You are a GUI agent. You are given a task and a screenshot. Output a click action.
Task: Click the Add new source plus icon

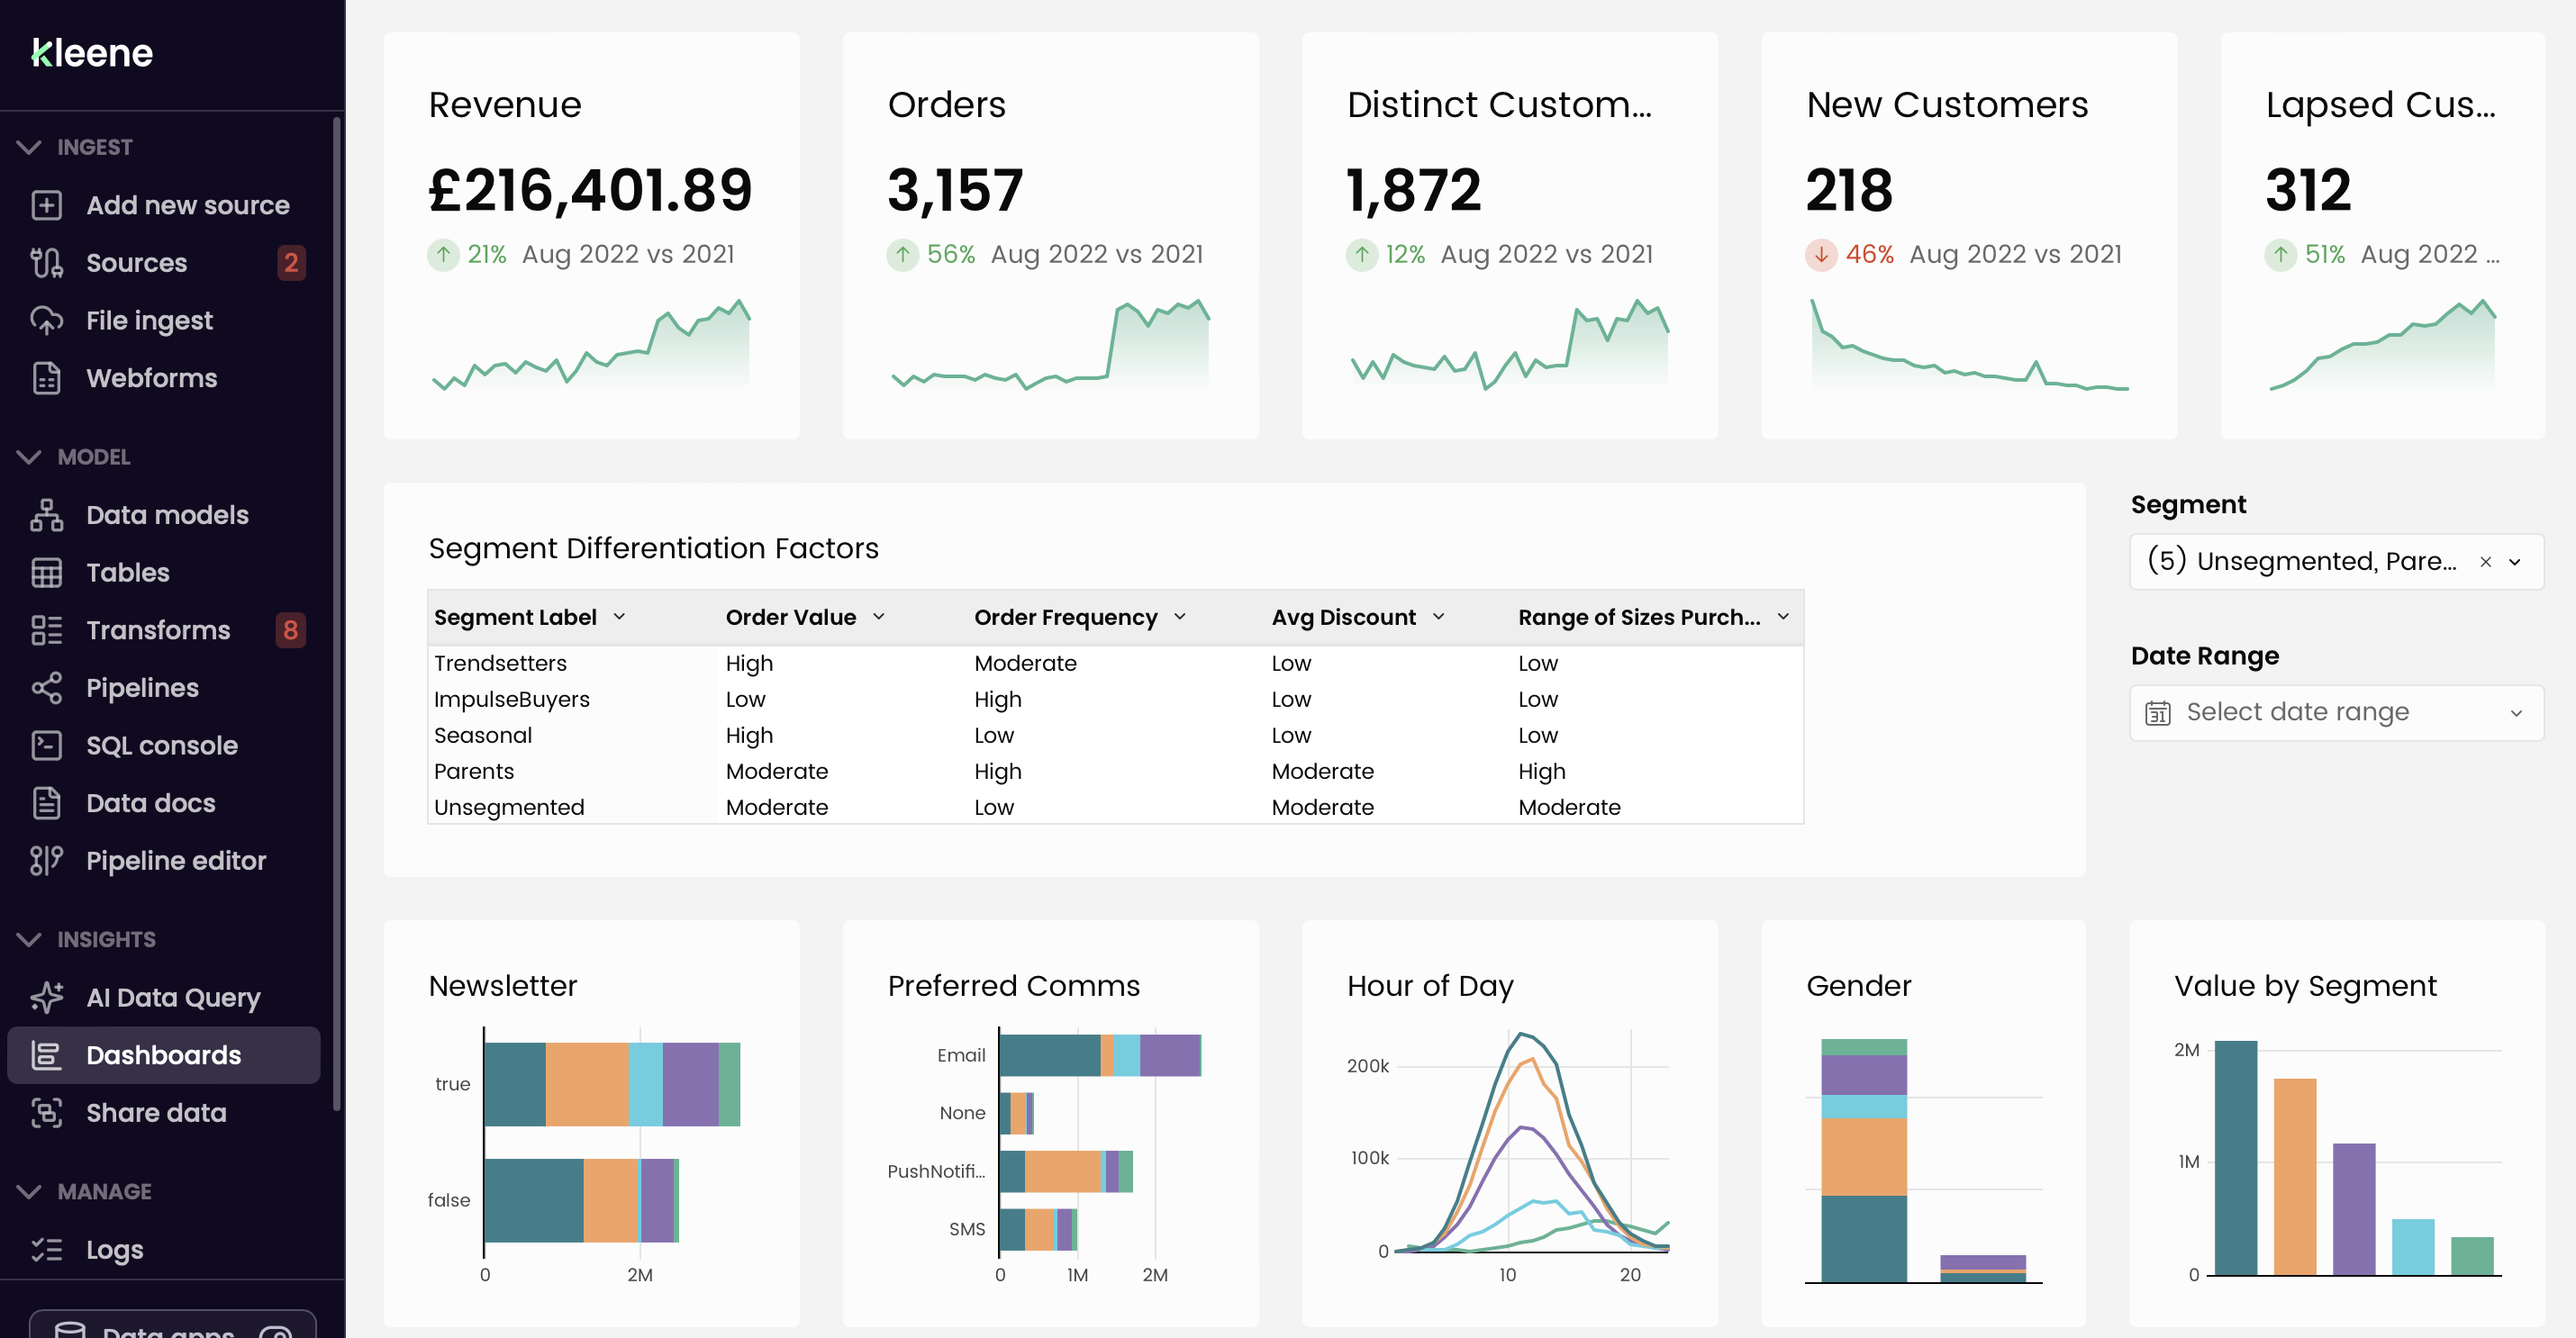click(x=46, y=205)
